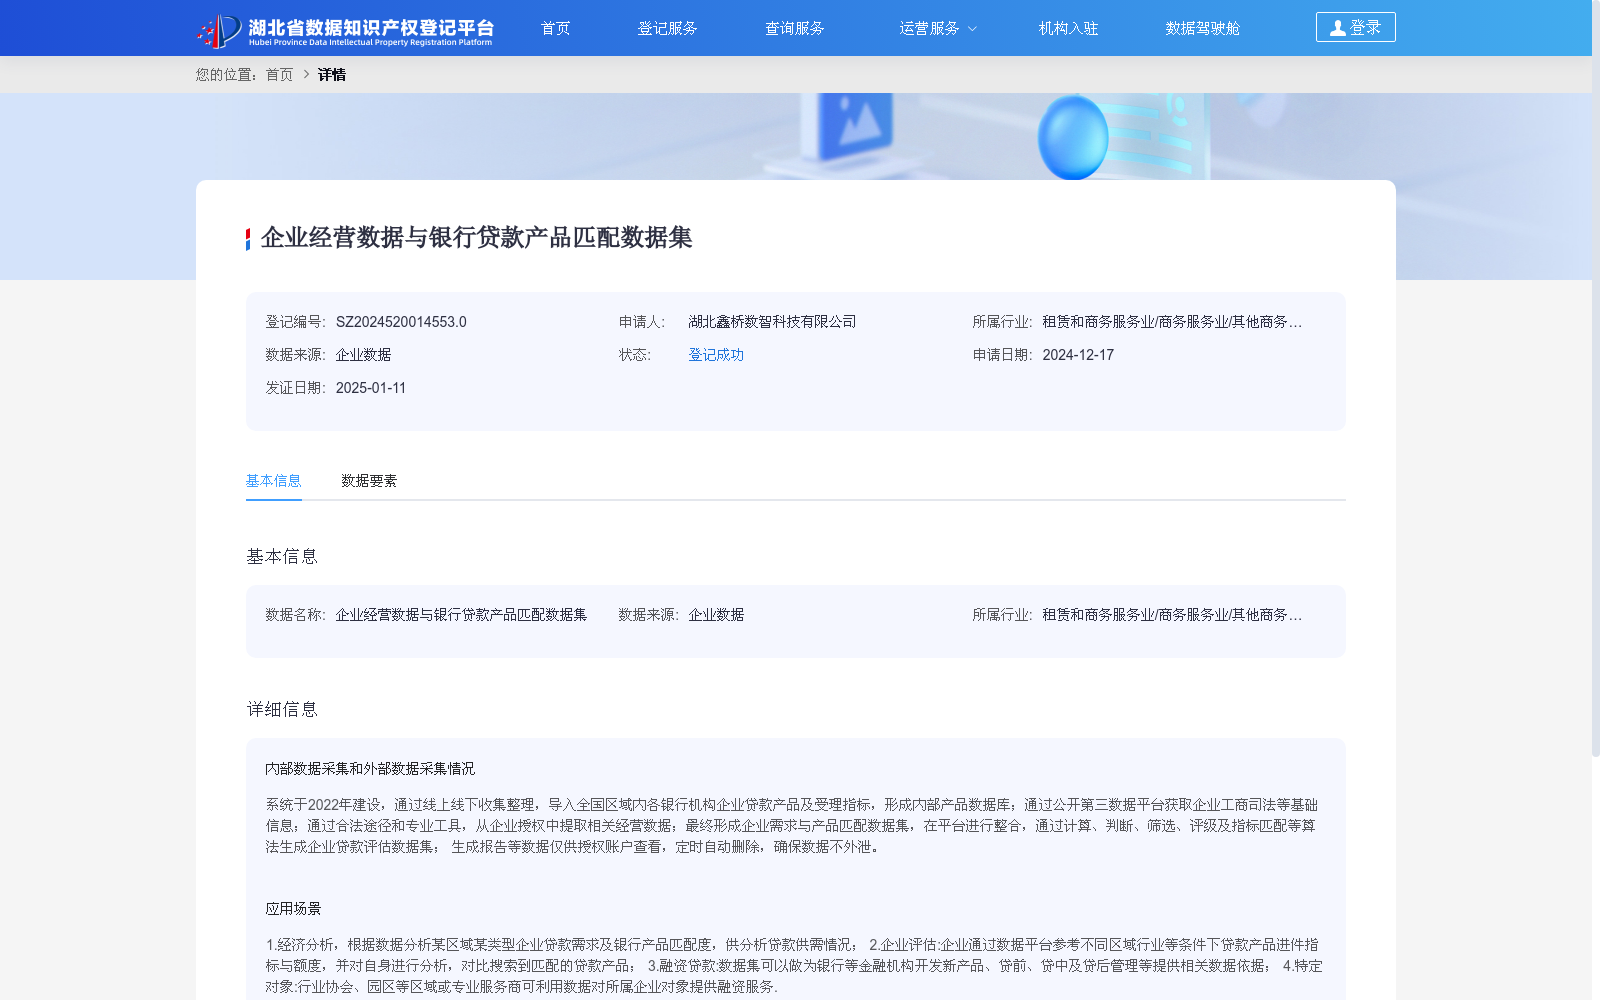Screen dimensions: 1600x1000
Task: Click the 数据名称 value in the 基本信息 section
Action: tap(461, 615)
